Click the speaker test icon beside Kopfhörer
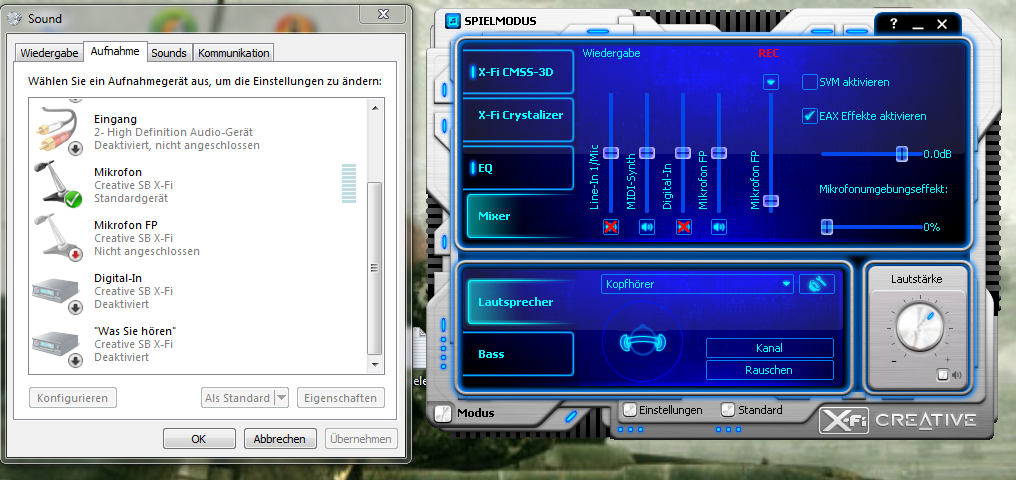The height and width of the screenshot is (480, 1016). click(x=817, y=284)
